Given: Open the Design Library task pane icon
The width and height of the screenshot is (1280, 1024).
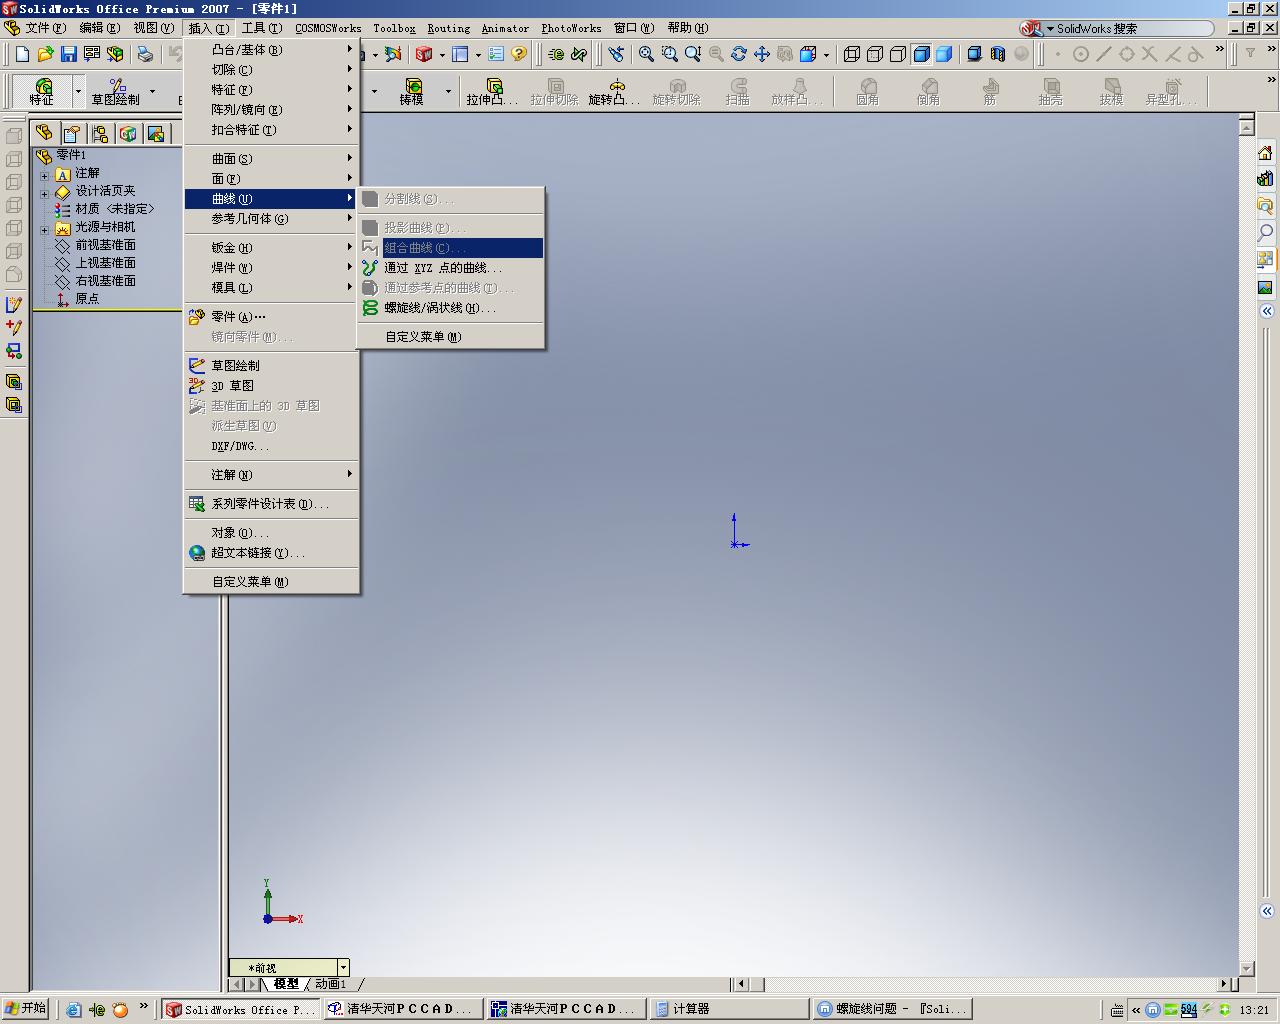Looking at the screenshot, I should tap(1265, 179).
